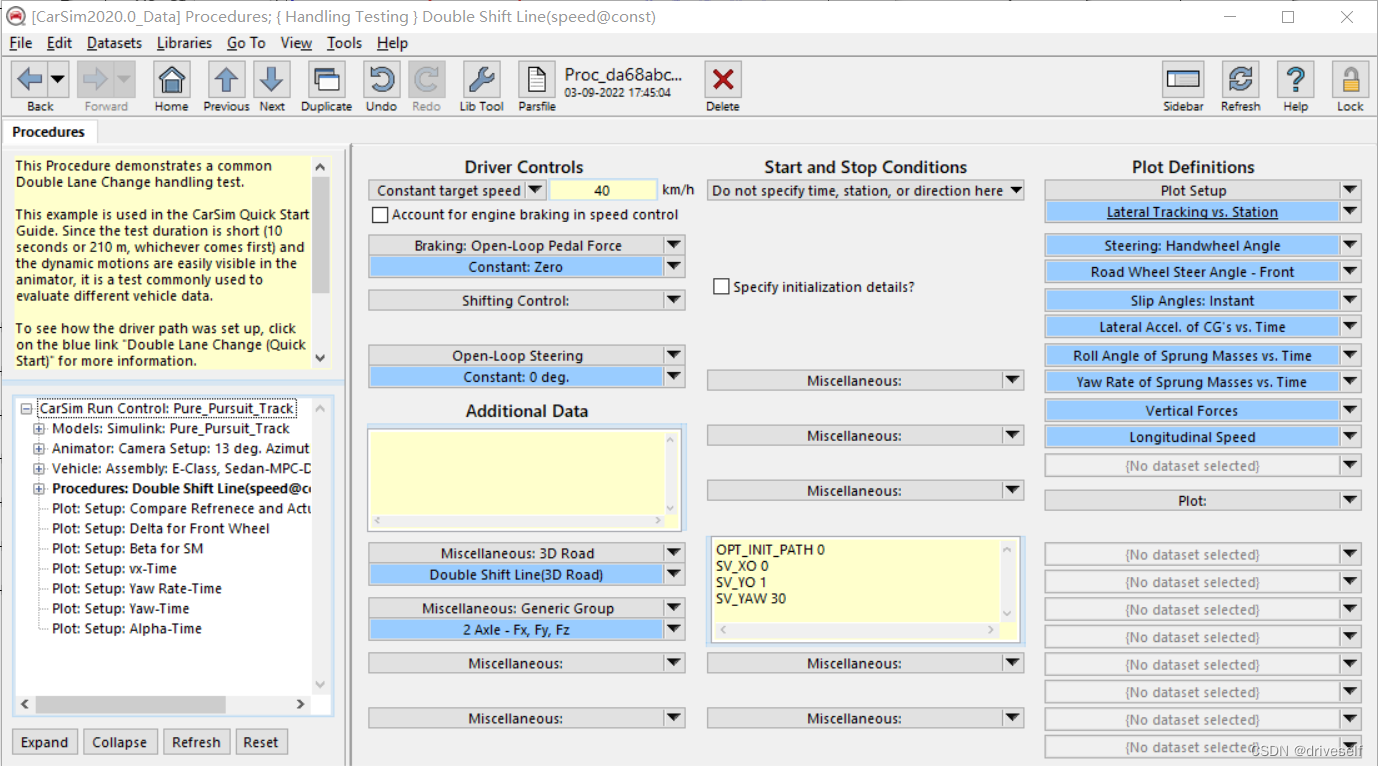
Task: Expand the Vehicle: Assembly tree node
Action: pos(40,469)
